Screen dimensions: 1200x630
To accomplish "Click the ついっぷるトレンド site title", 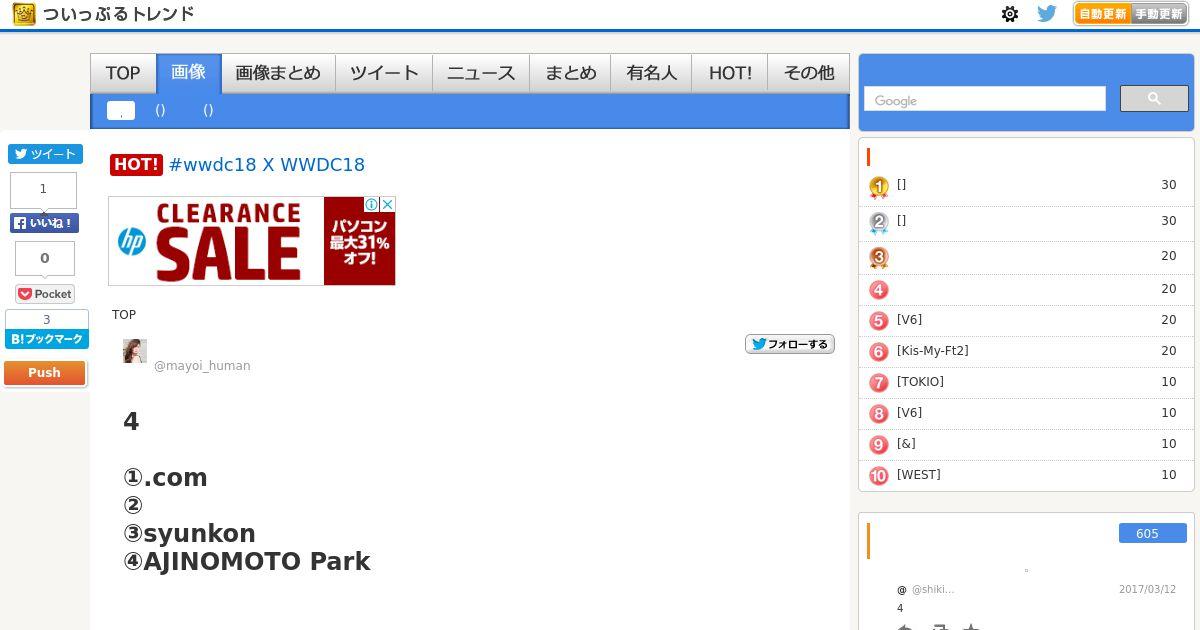I will coord(118,14).
